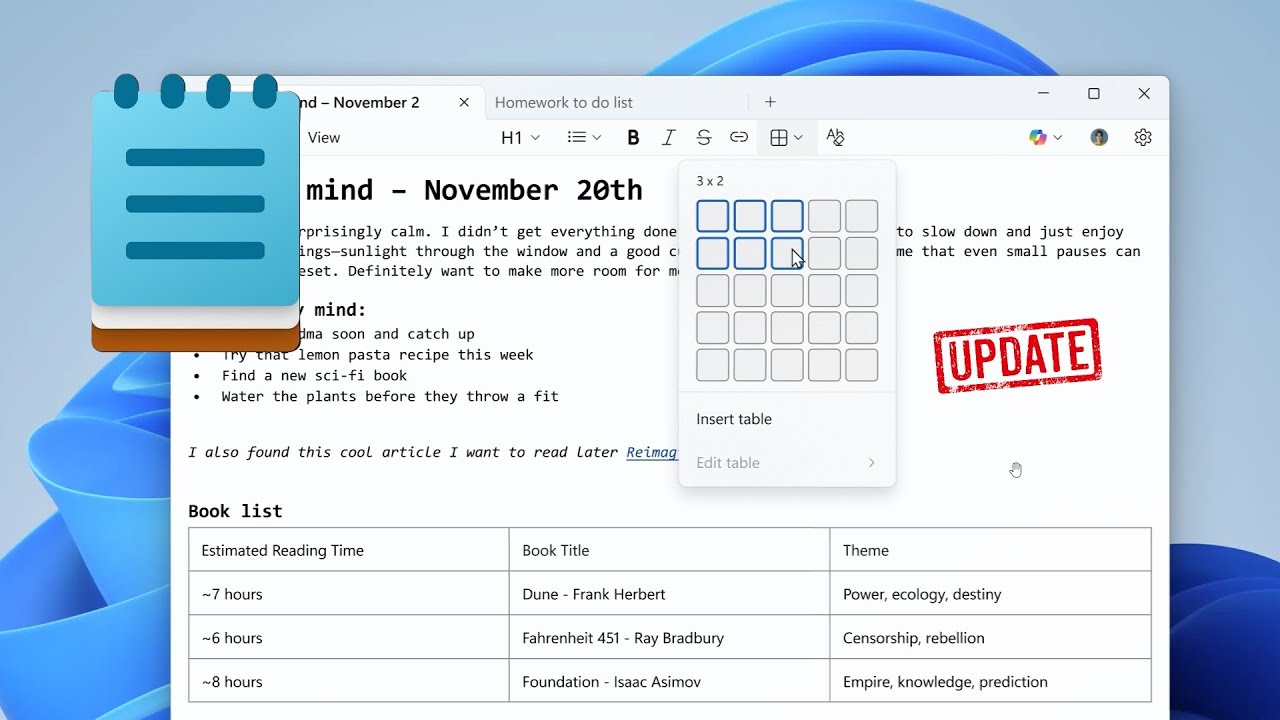Click the Empire, knowledge, prediction cell
This screenshot has height=720, width=1280.
coord(990,682)
